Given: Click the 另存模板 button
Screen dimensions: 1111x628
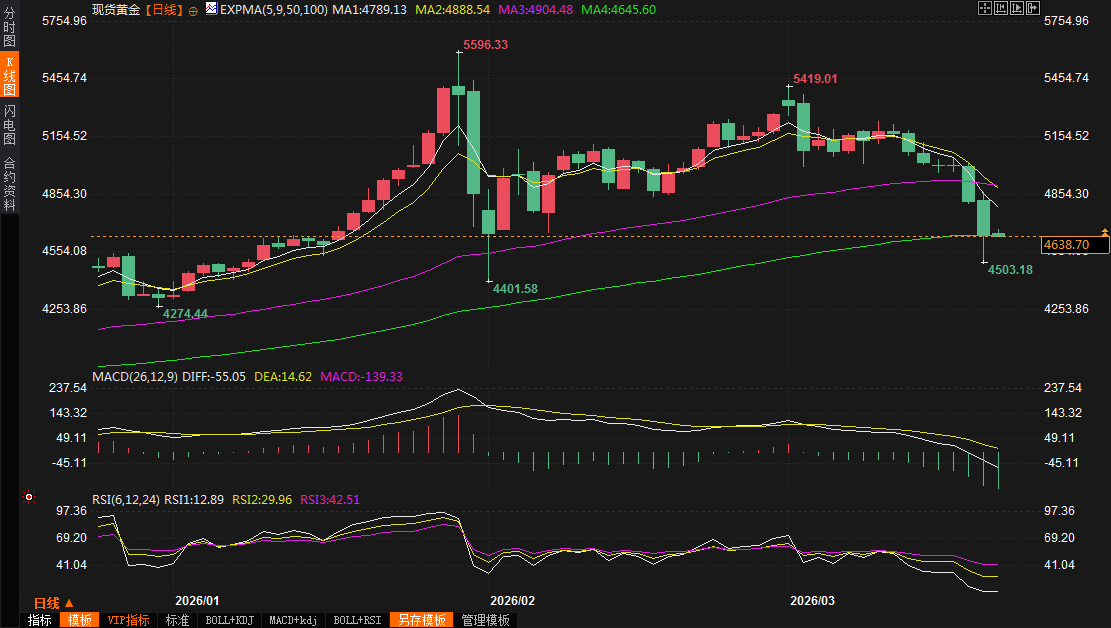Looking at the screenshot, I should [422, 620].
